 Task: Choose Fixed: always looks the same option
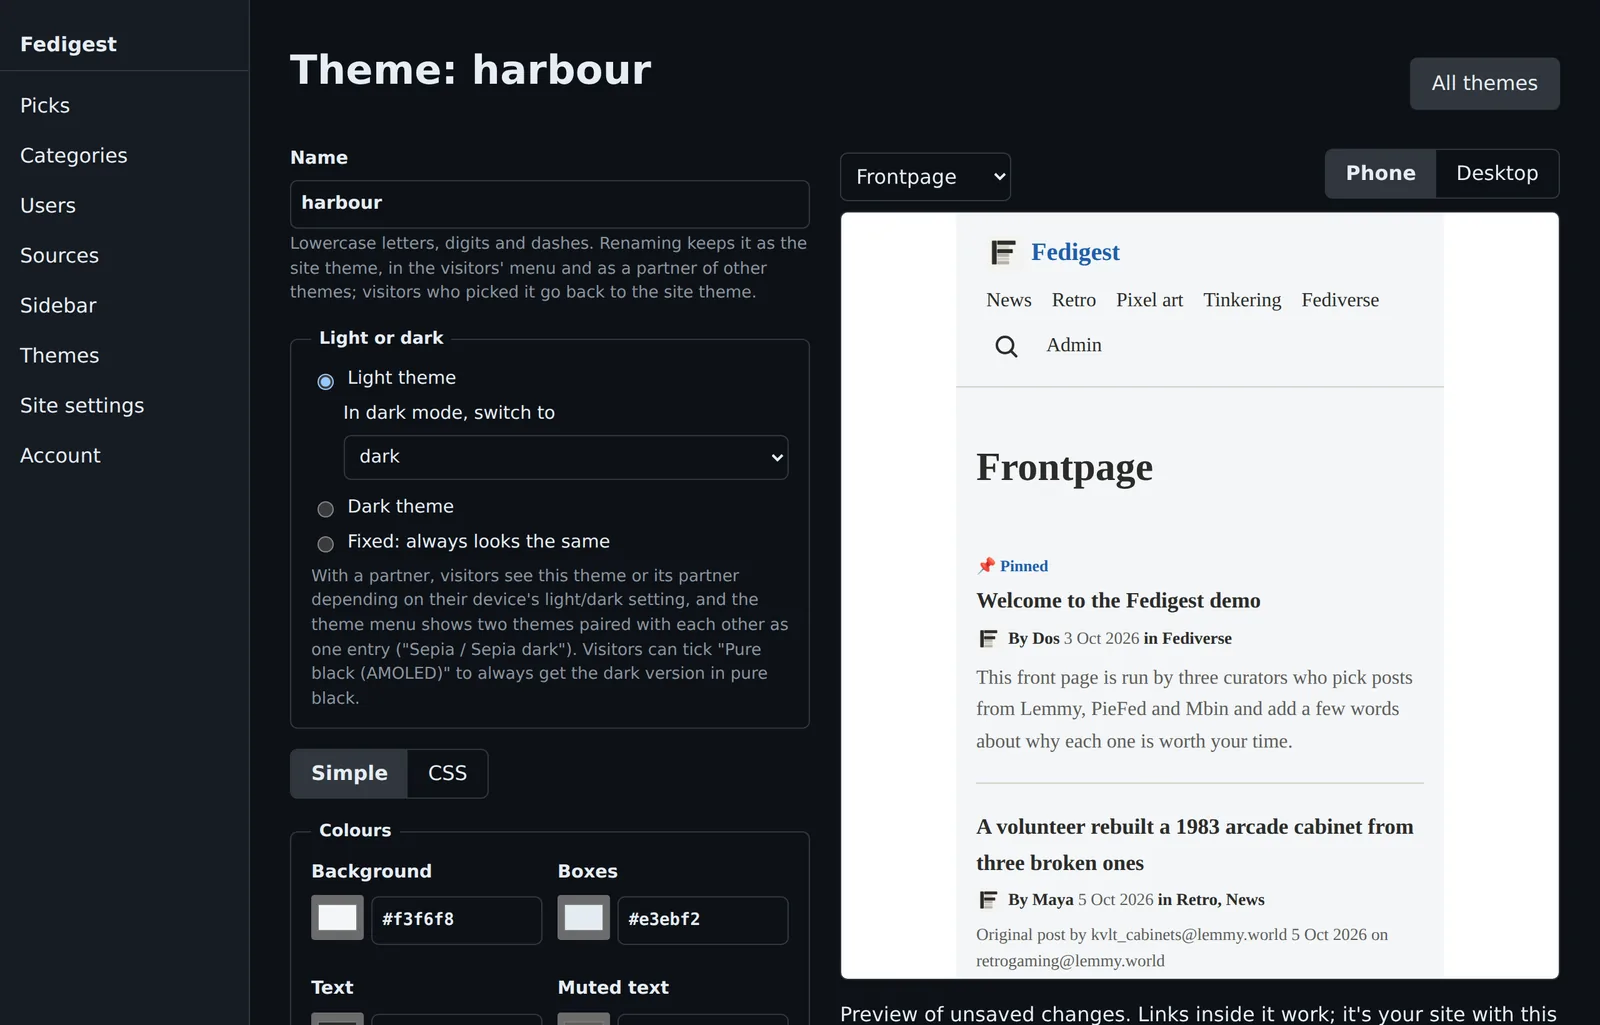pos(325,544)
